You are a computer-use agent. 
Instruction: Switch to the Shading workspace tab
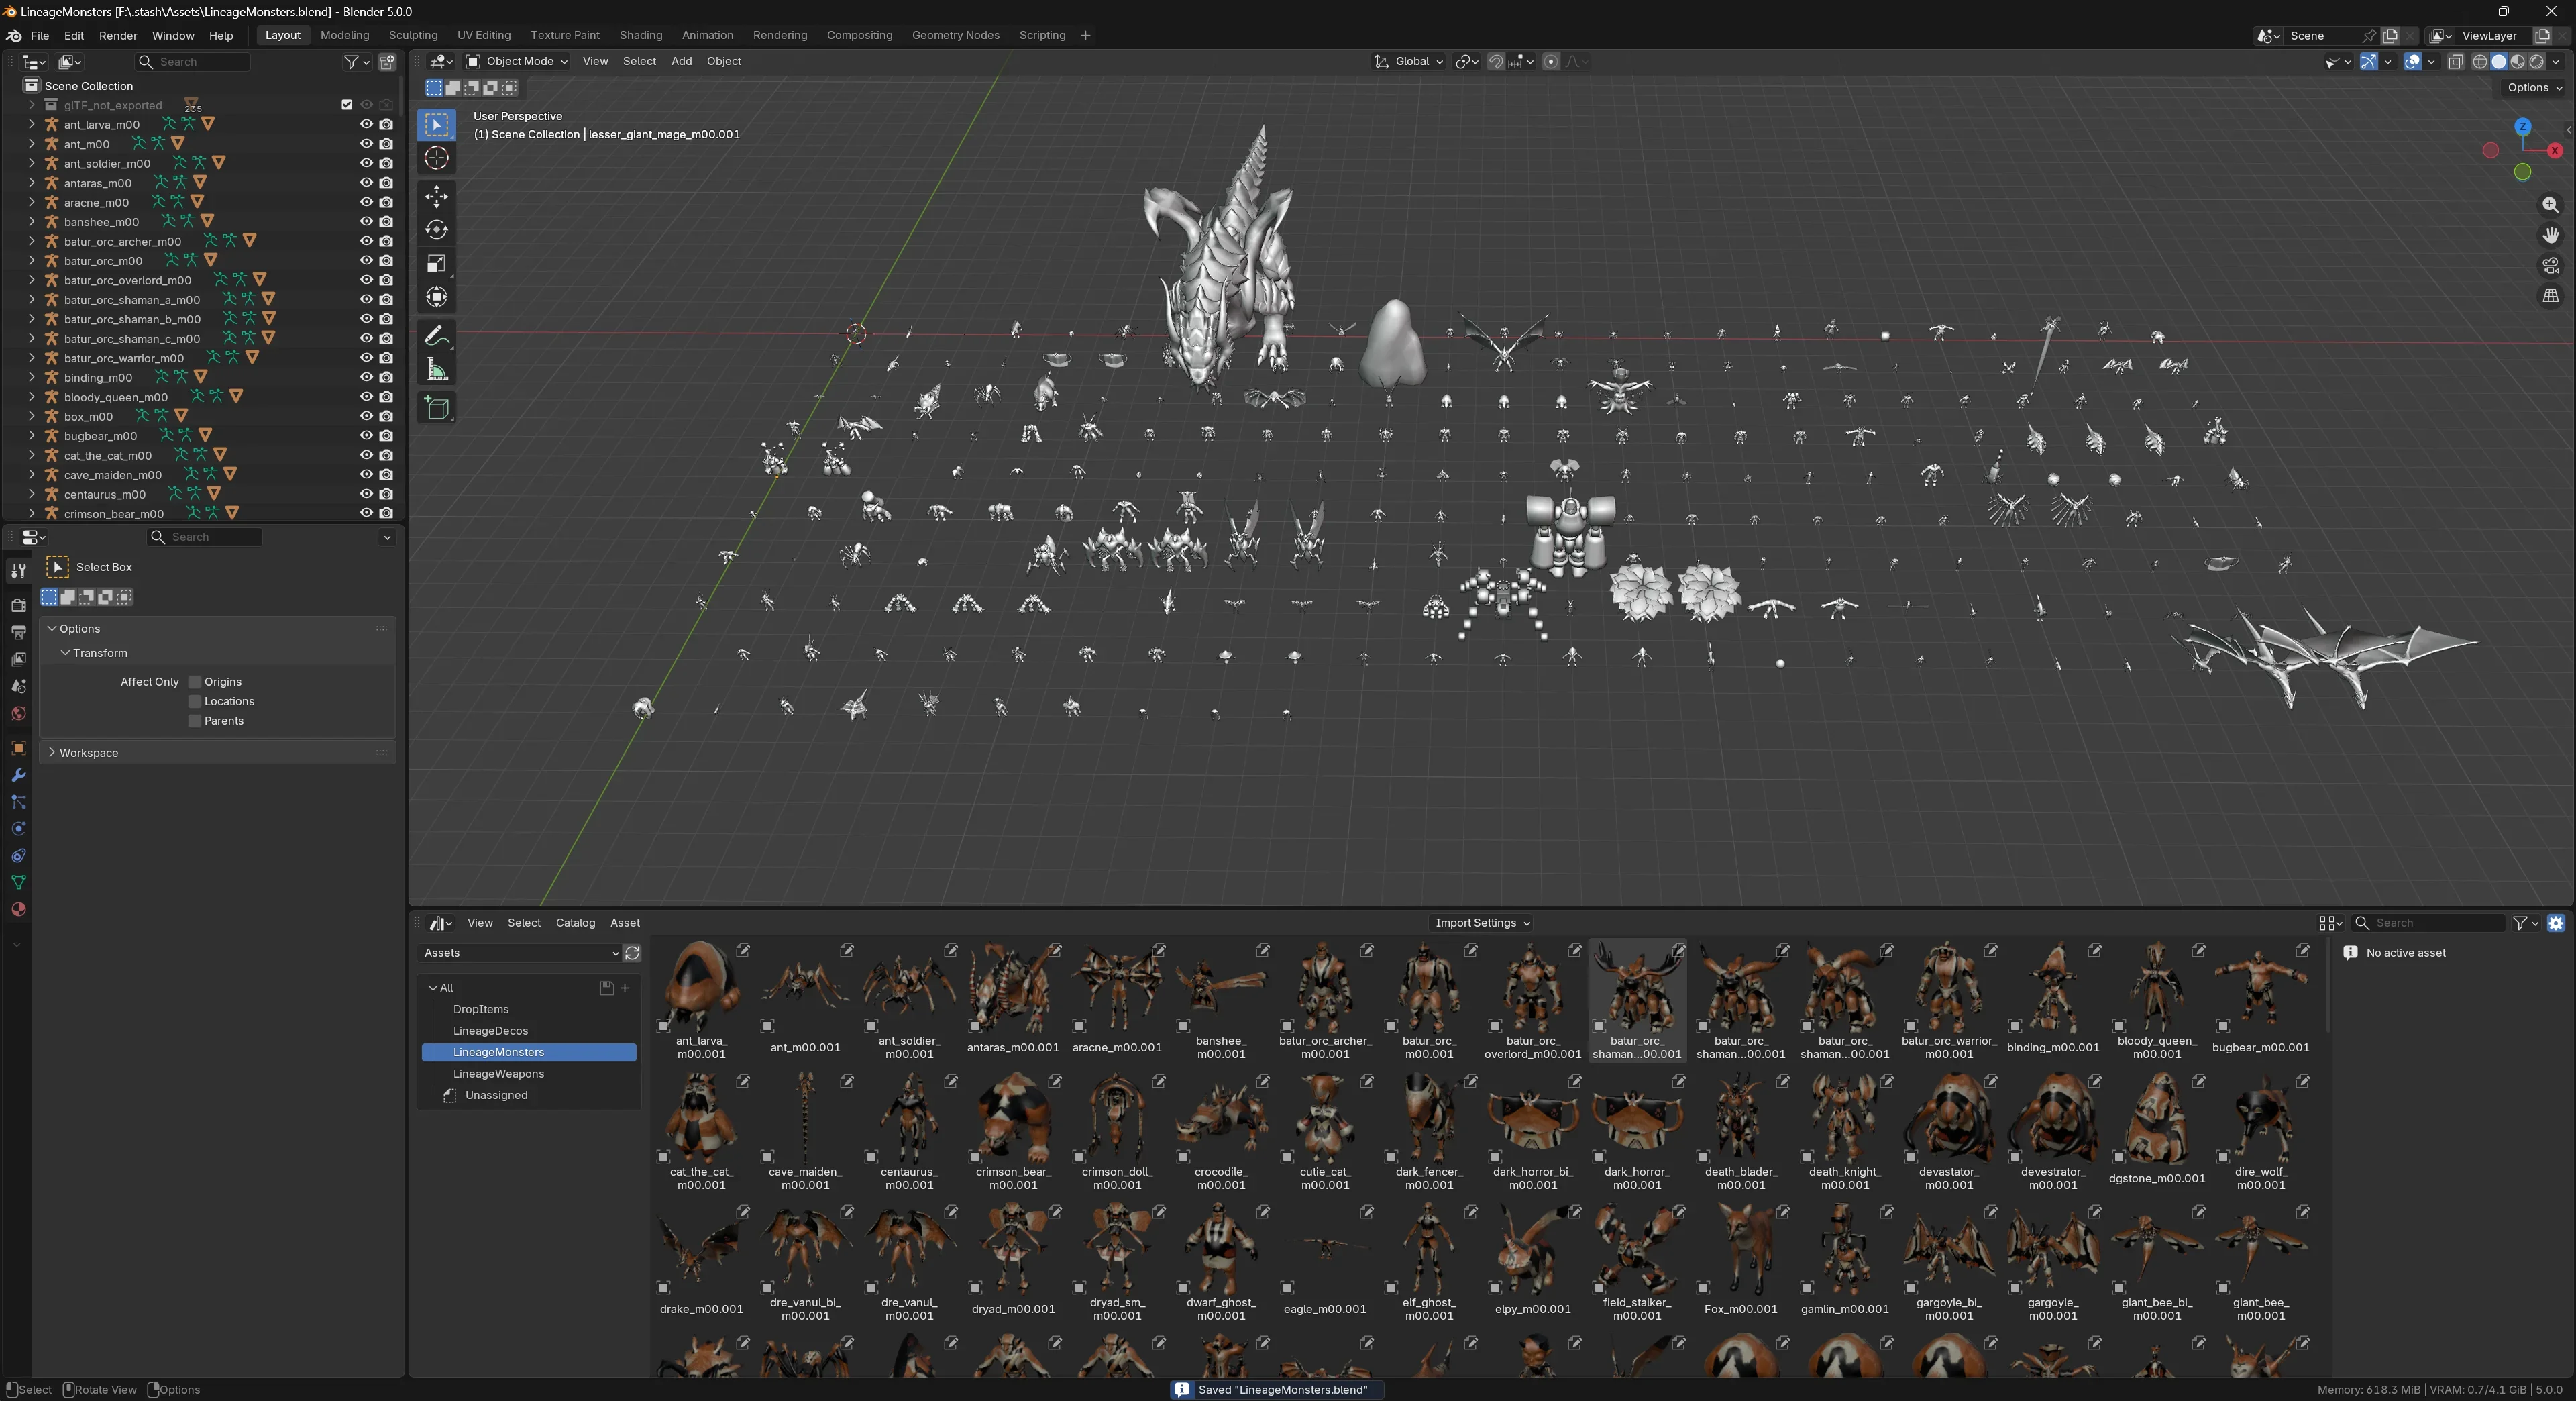coord(641,35)
